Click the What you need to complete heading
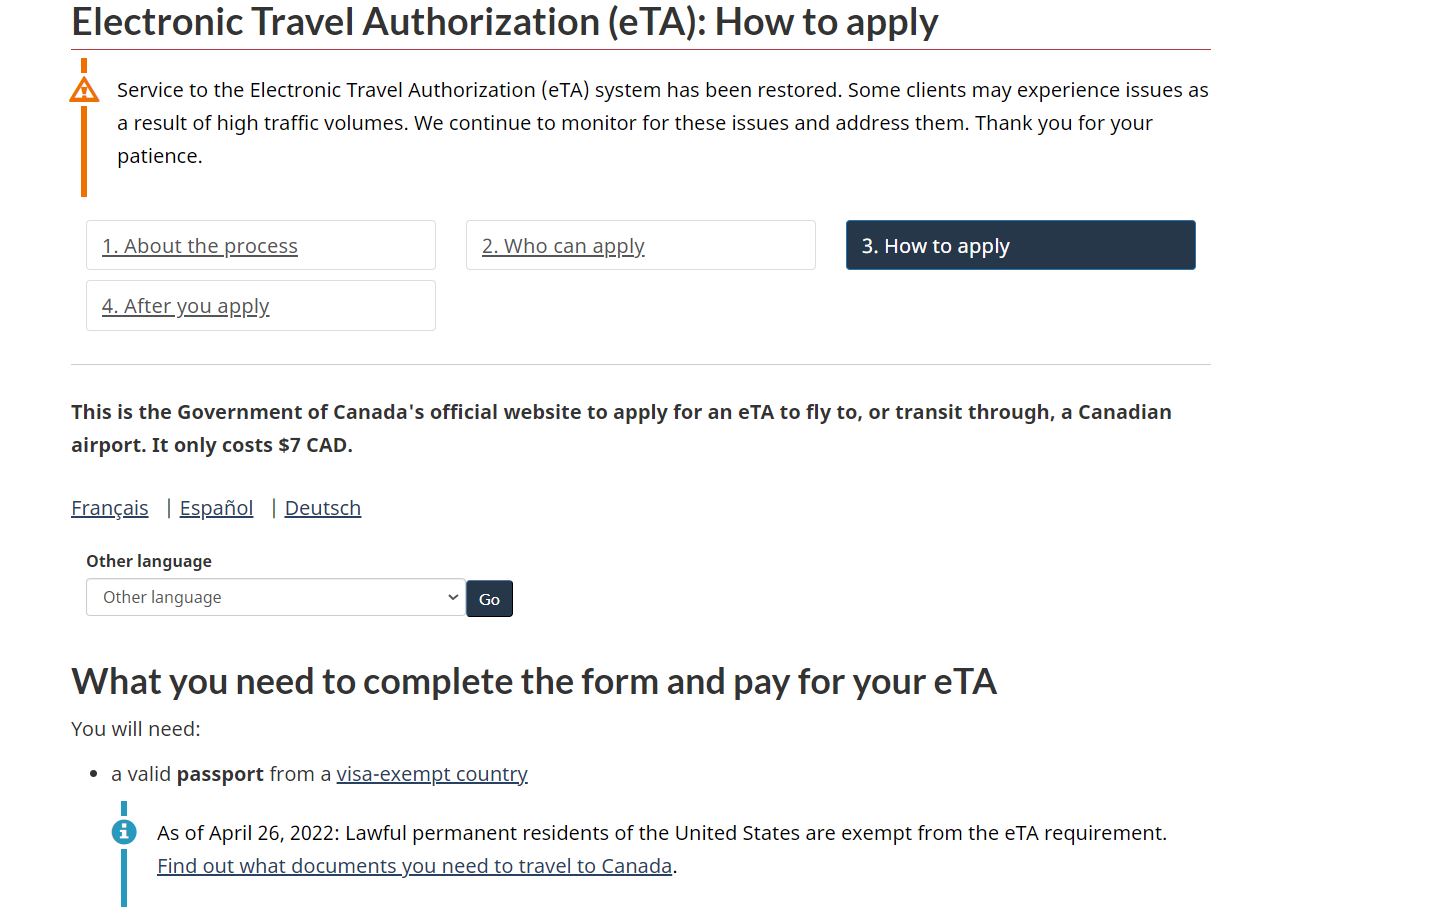Viewport: 1429px width, 921px height. [x=534, y=682]
